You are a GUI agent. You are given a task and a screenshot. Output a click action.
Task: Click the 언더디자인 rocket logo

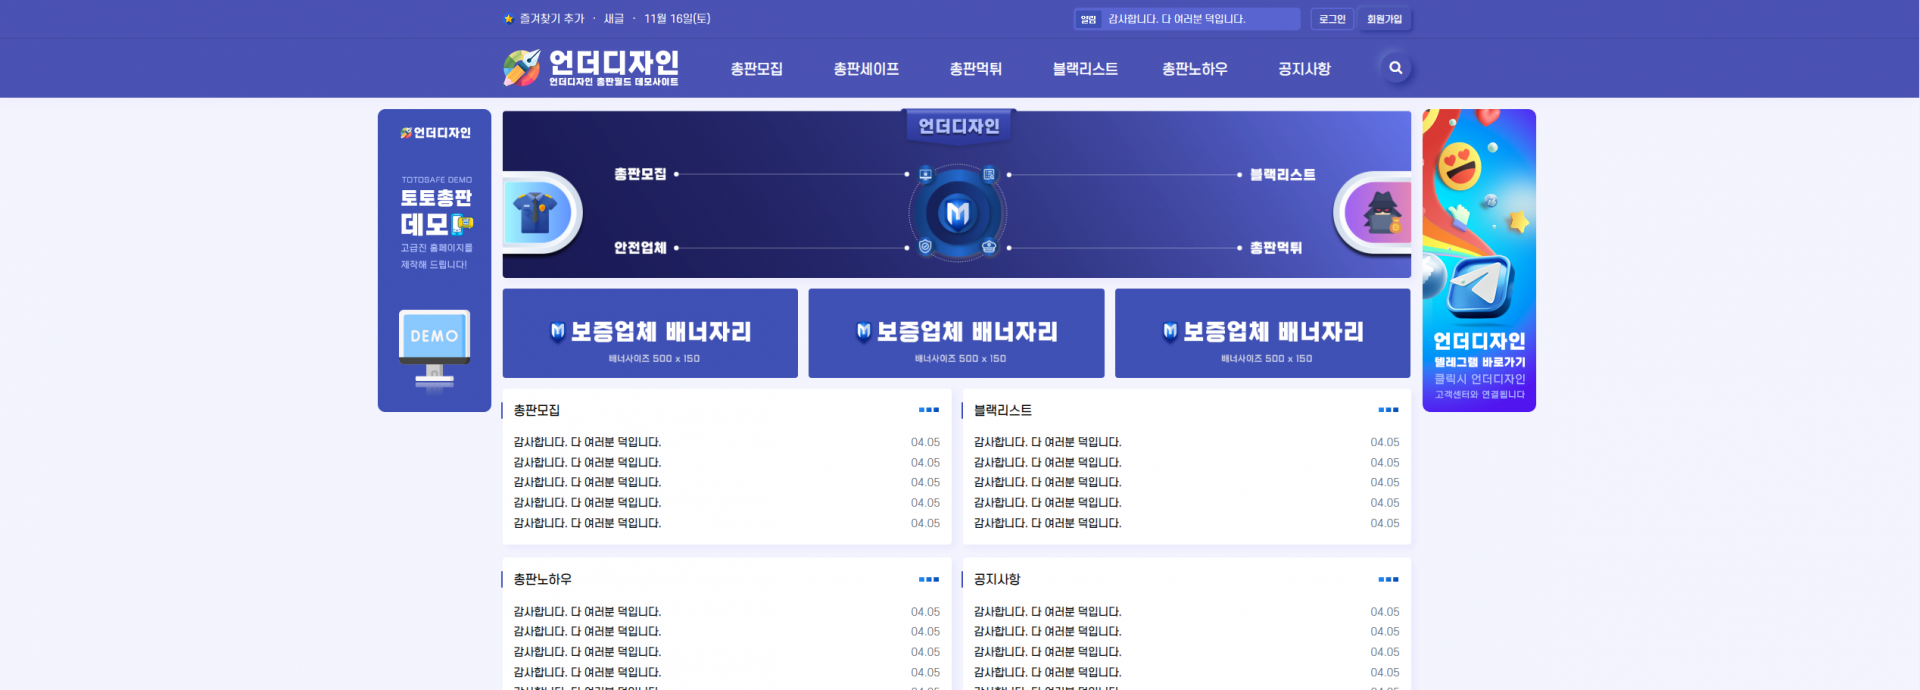(x=591, y=68)
